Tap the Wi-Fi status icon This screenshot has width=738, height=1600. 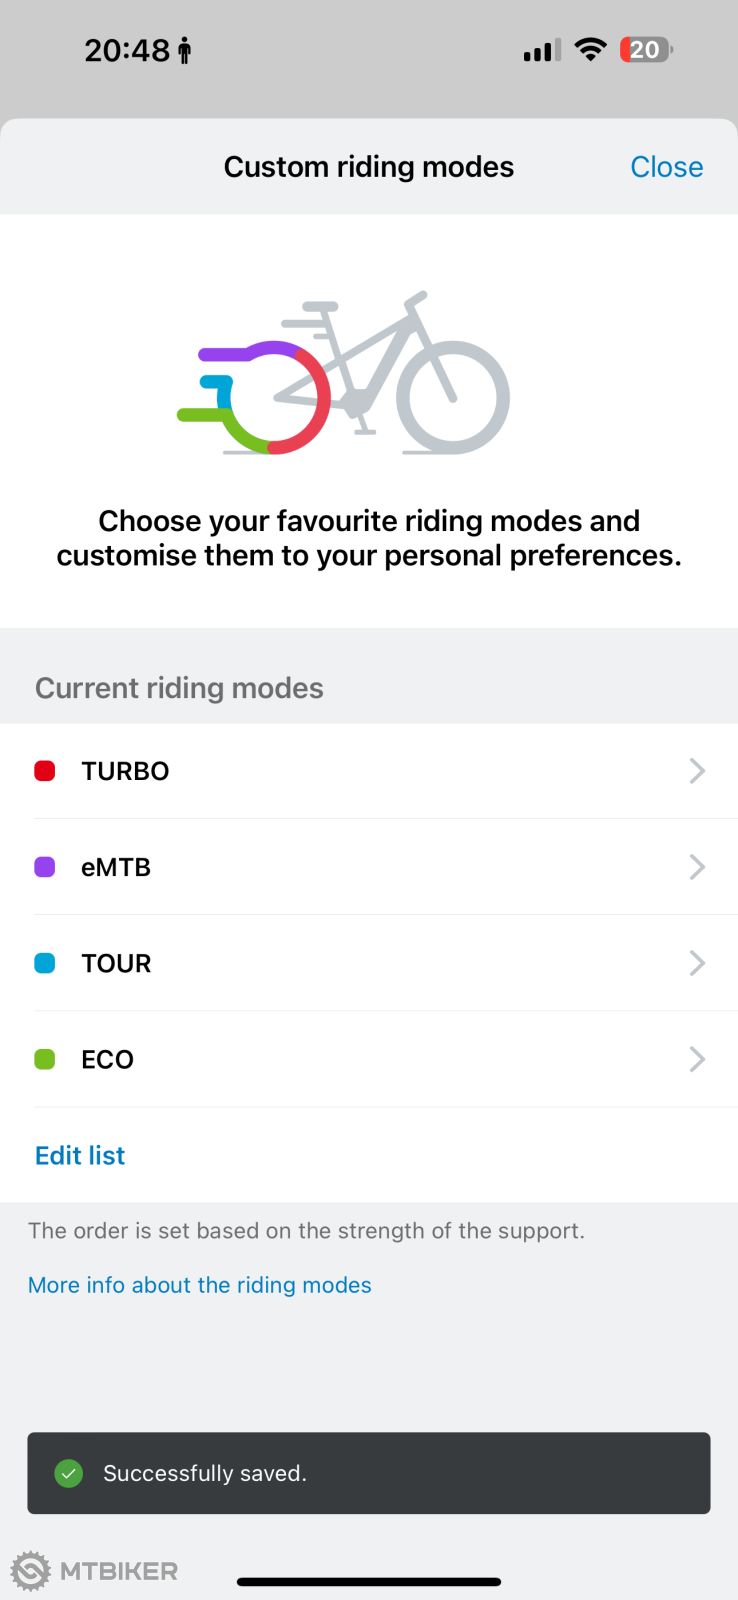tap(591, 50)
